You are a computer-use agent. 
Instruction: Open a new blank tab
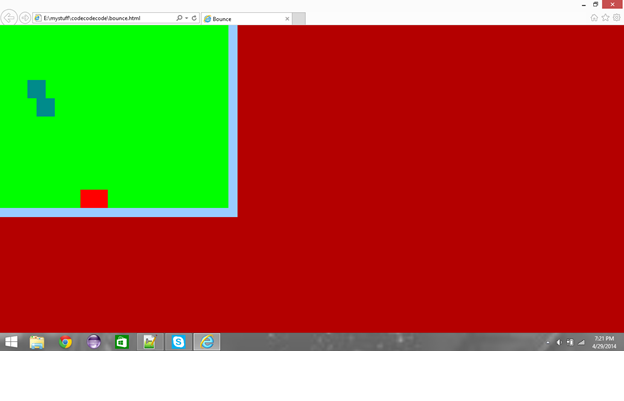[x=299, y=18]
